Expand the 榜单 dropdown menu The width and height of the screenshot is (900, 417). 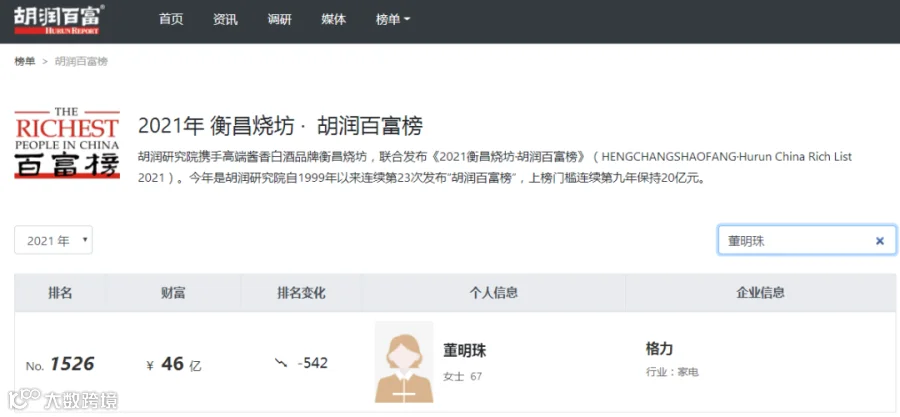point(393,19)
